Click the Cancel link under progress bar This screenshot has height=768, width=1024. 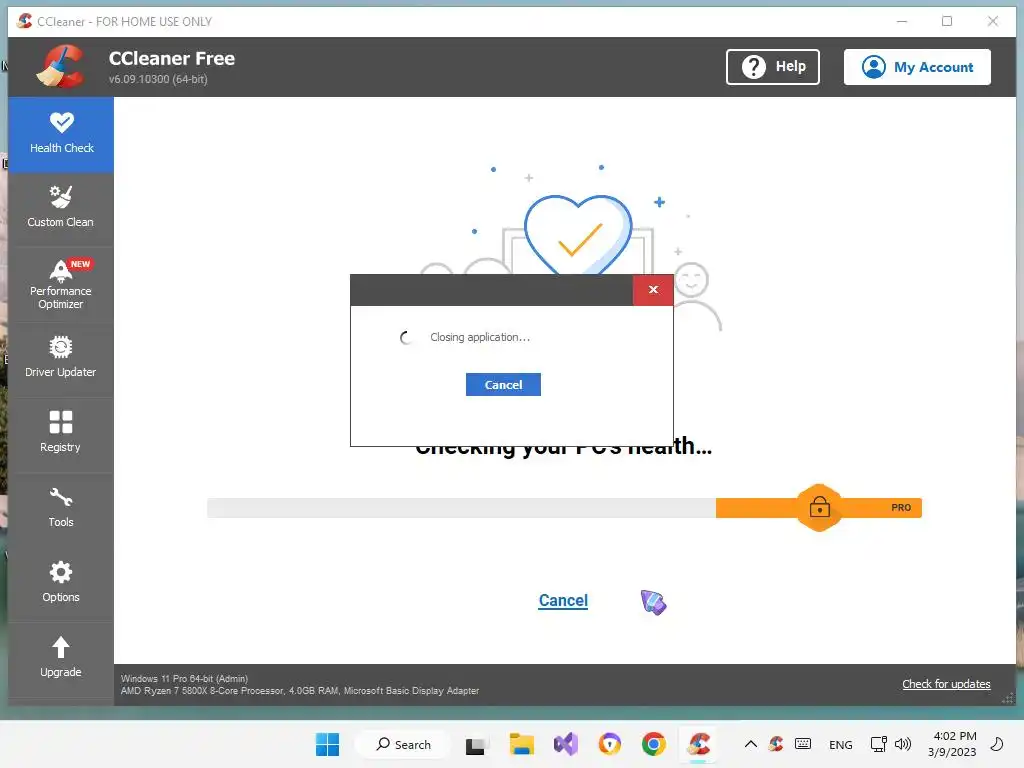coord(563,600)
